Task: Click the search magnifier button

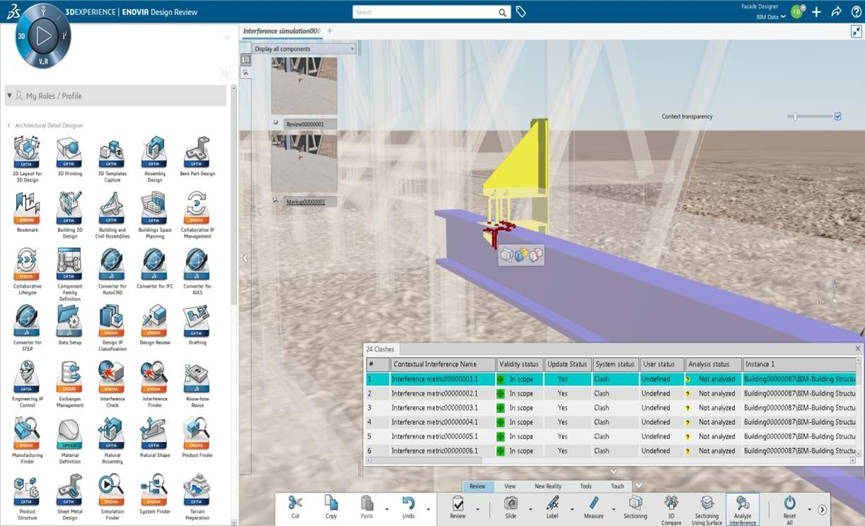Action: coord(503,12)
